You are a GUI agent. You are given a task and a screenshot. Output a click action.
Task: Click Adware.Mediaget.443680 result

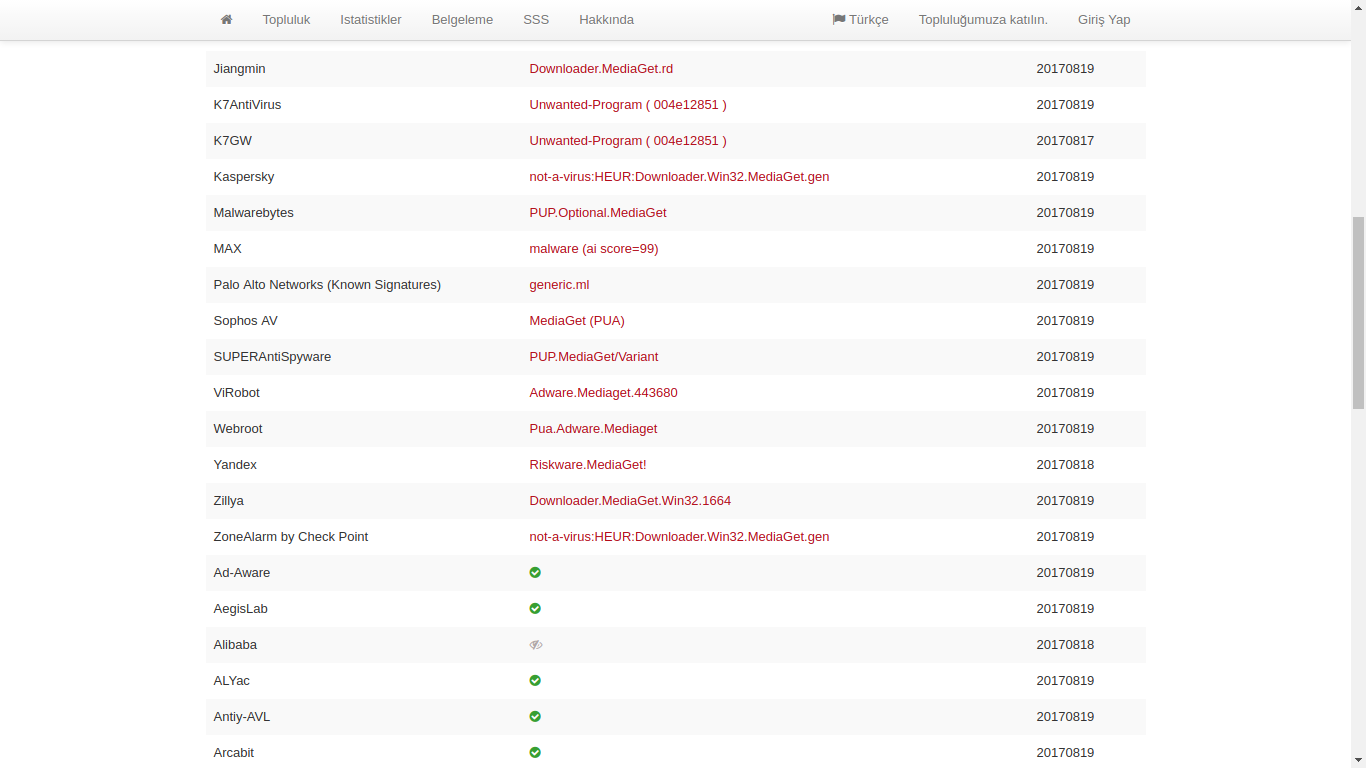(x=603, y=393)
